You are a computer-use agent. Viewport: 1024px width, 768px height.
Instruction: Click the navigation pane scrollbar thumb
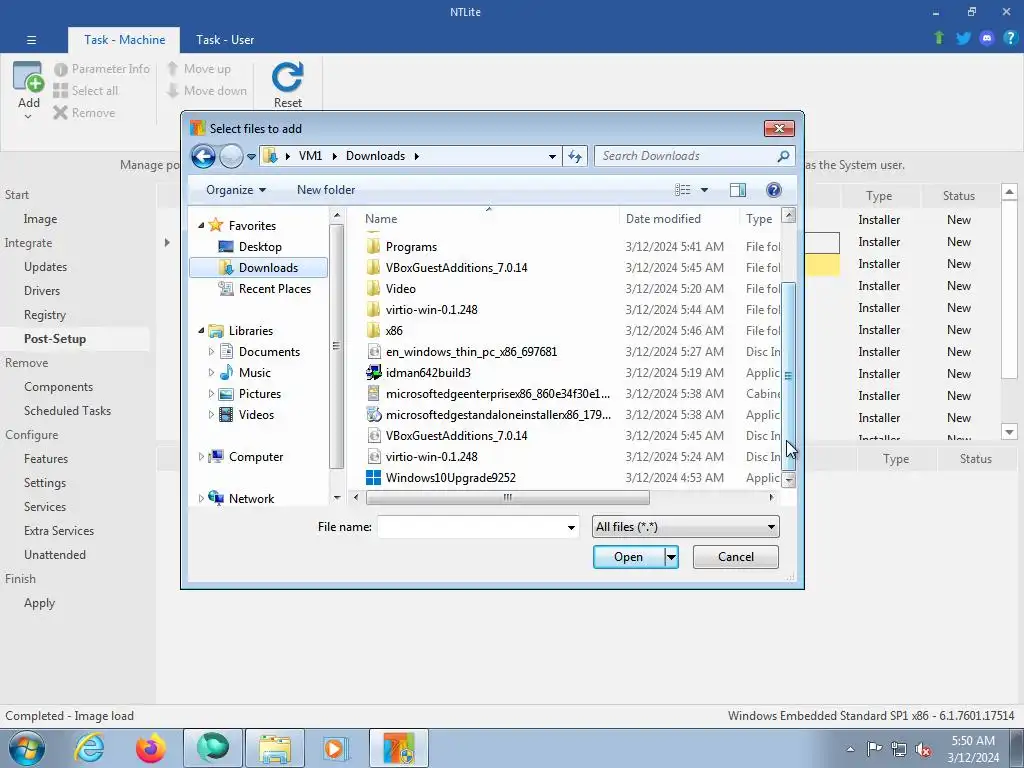point(336,346)
